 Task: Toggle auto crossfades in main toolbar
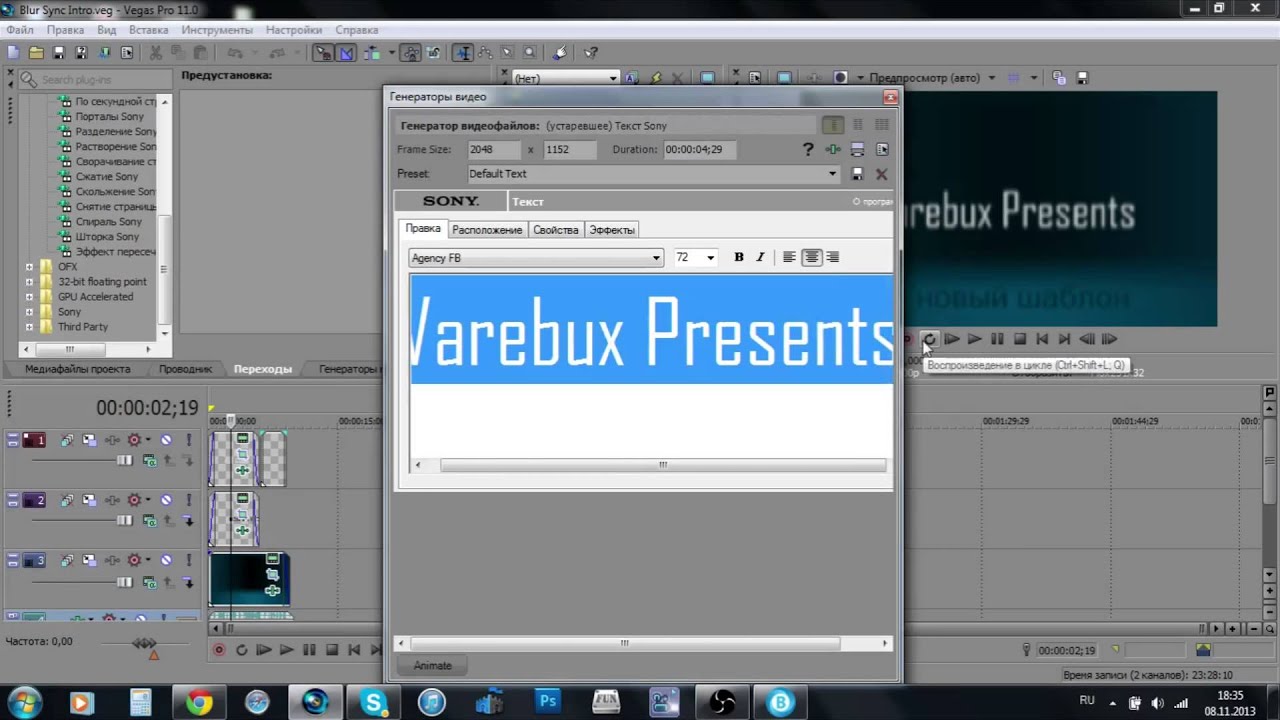click(345, 53)
